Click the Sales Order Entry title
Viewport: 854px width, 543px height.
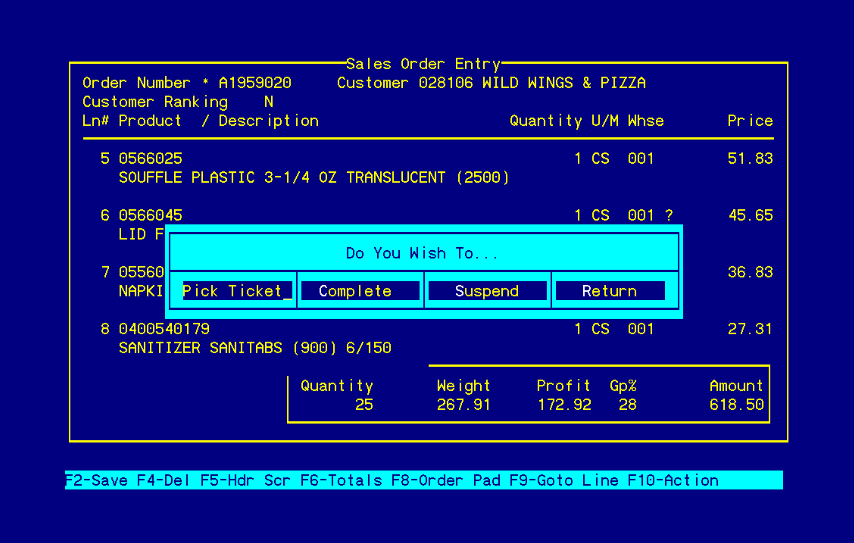click(423, 64)
